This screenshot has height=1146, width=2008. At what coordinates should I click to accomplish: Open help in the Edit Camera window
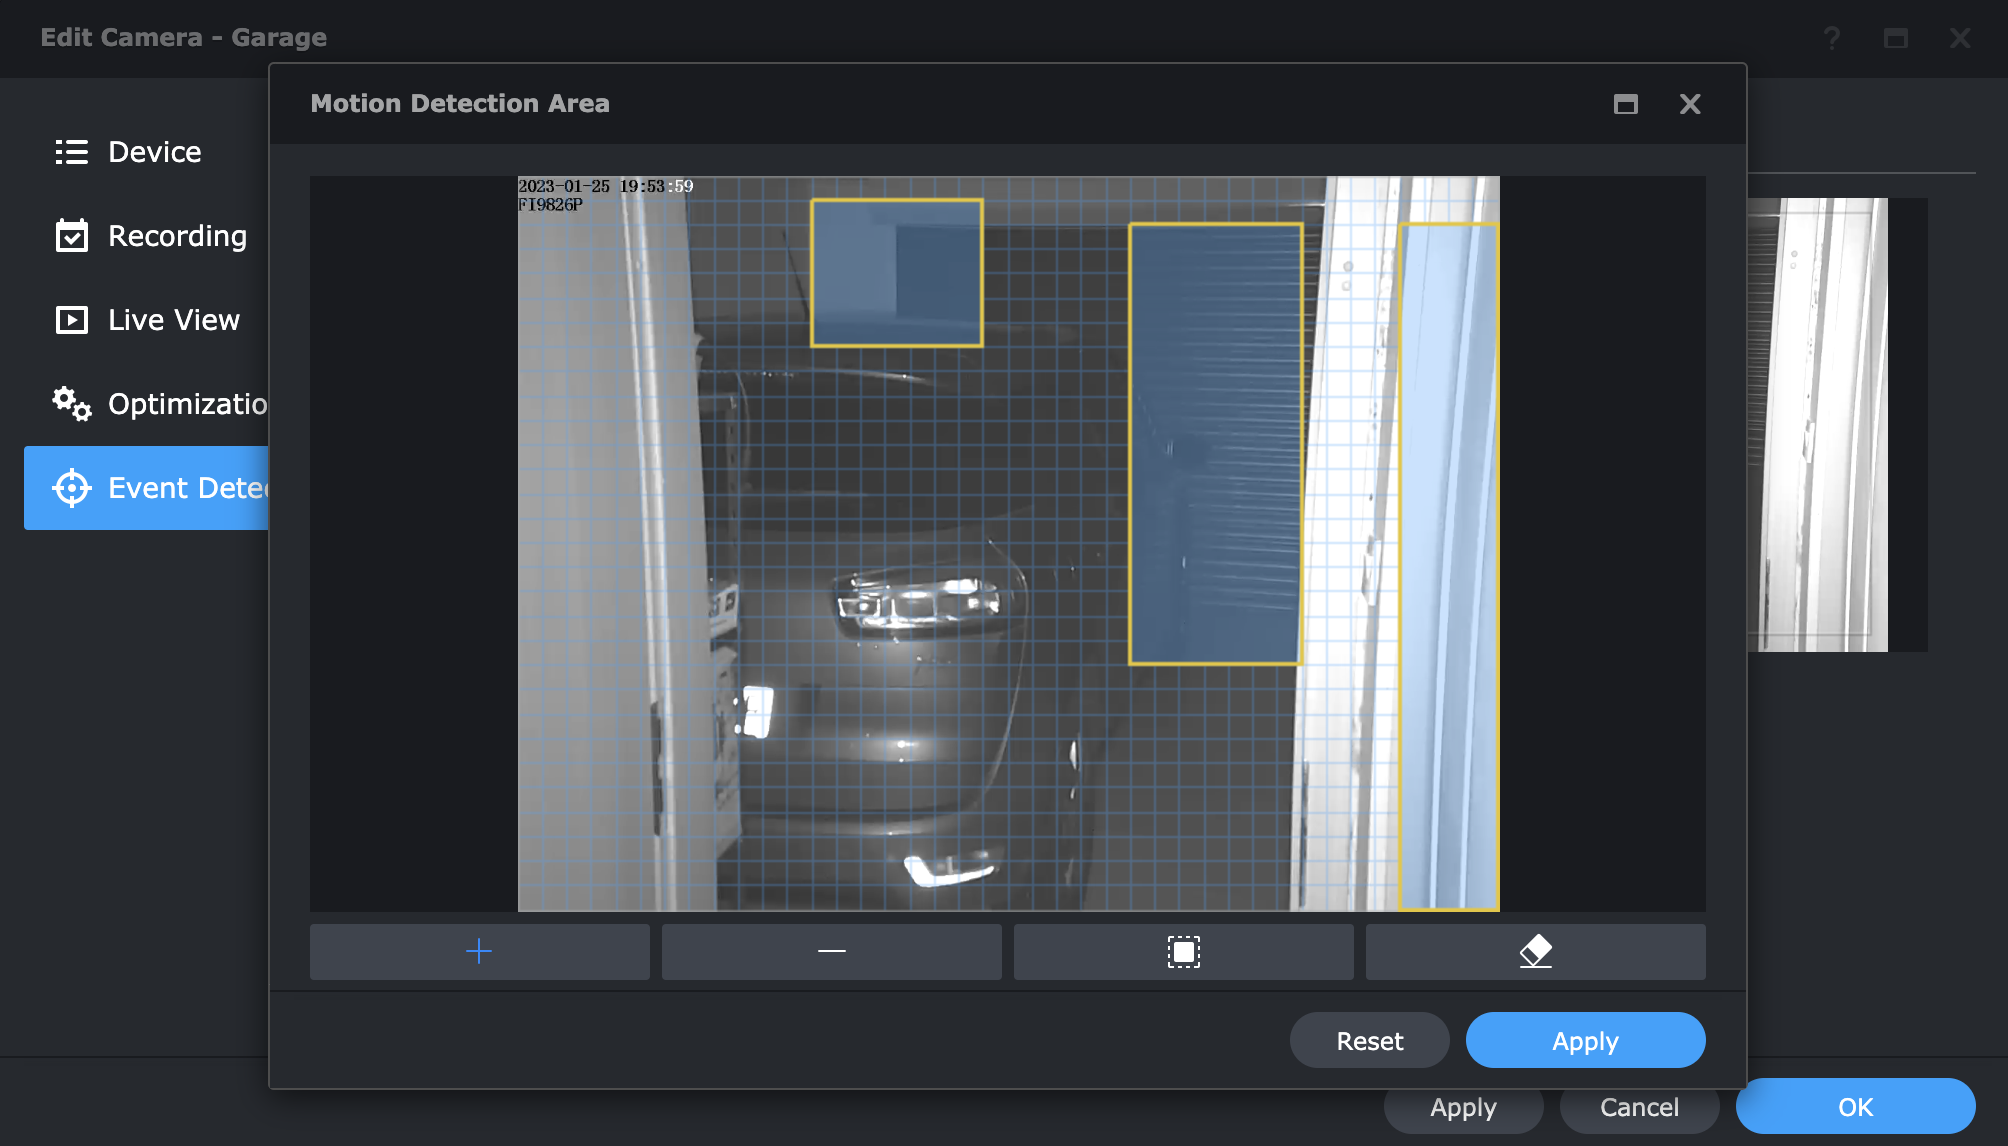[1832, 38]
